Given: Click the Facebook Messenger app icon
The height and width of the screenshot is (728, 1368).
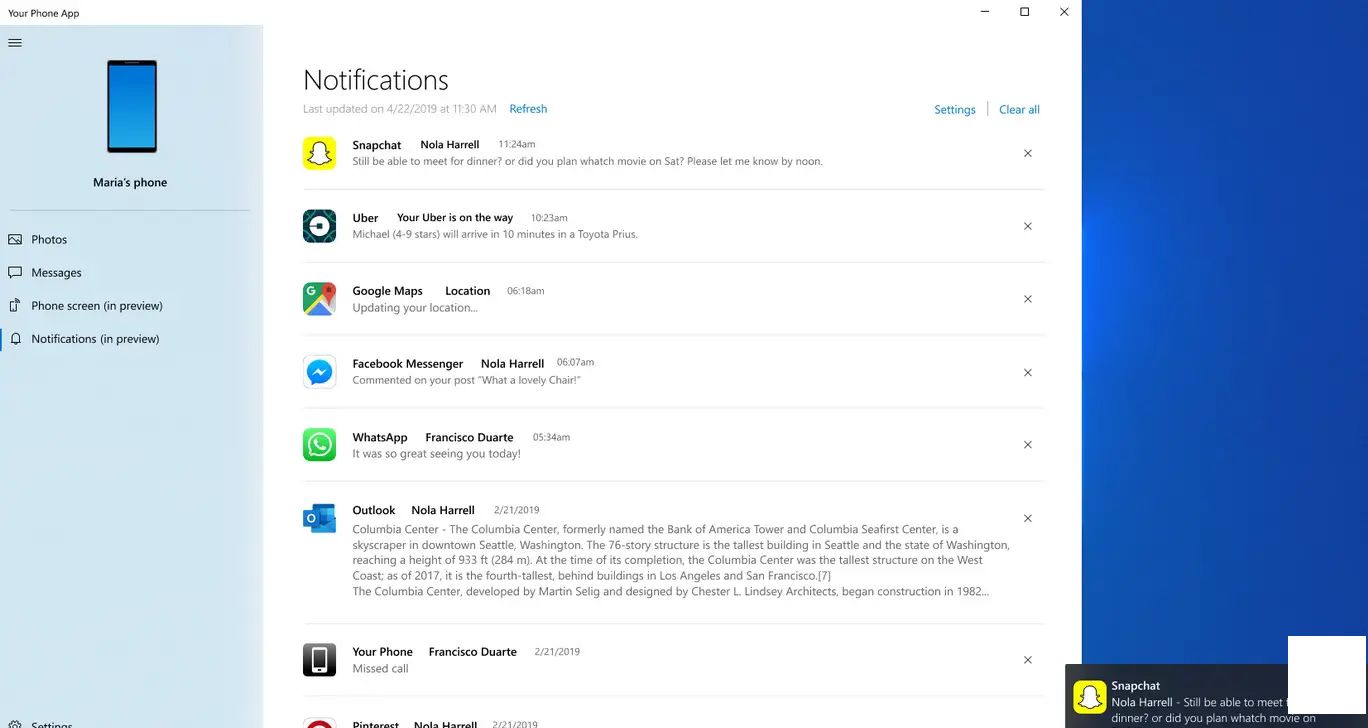Looking at the screenshot, I should (x=319, y=372).
